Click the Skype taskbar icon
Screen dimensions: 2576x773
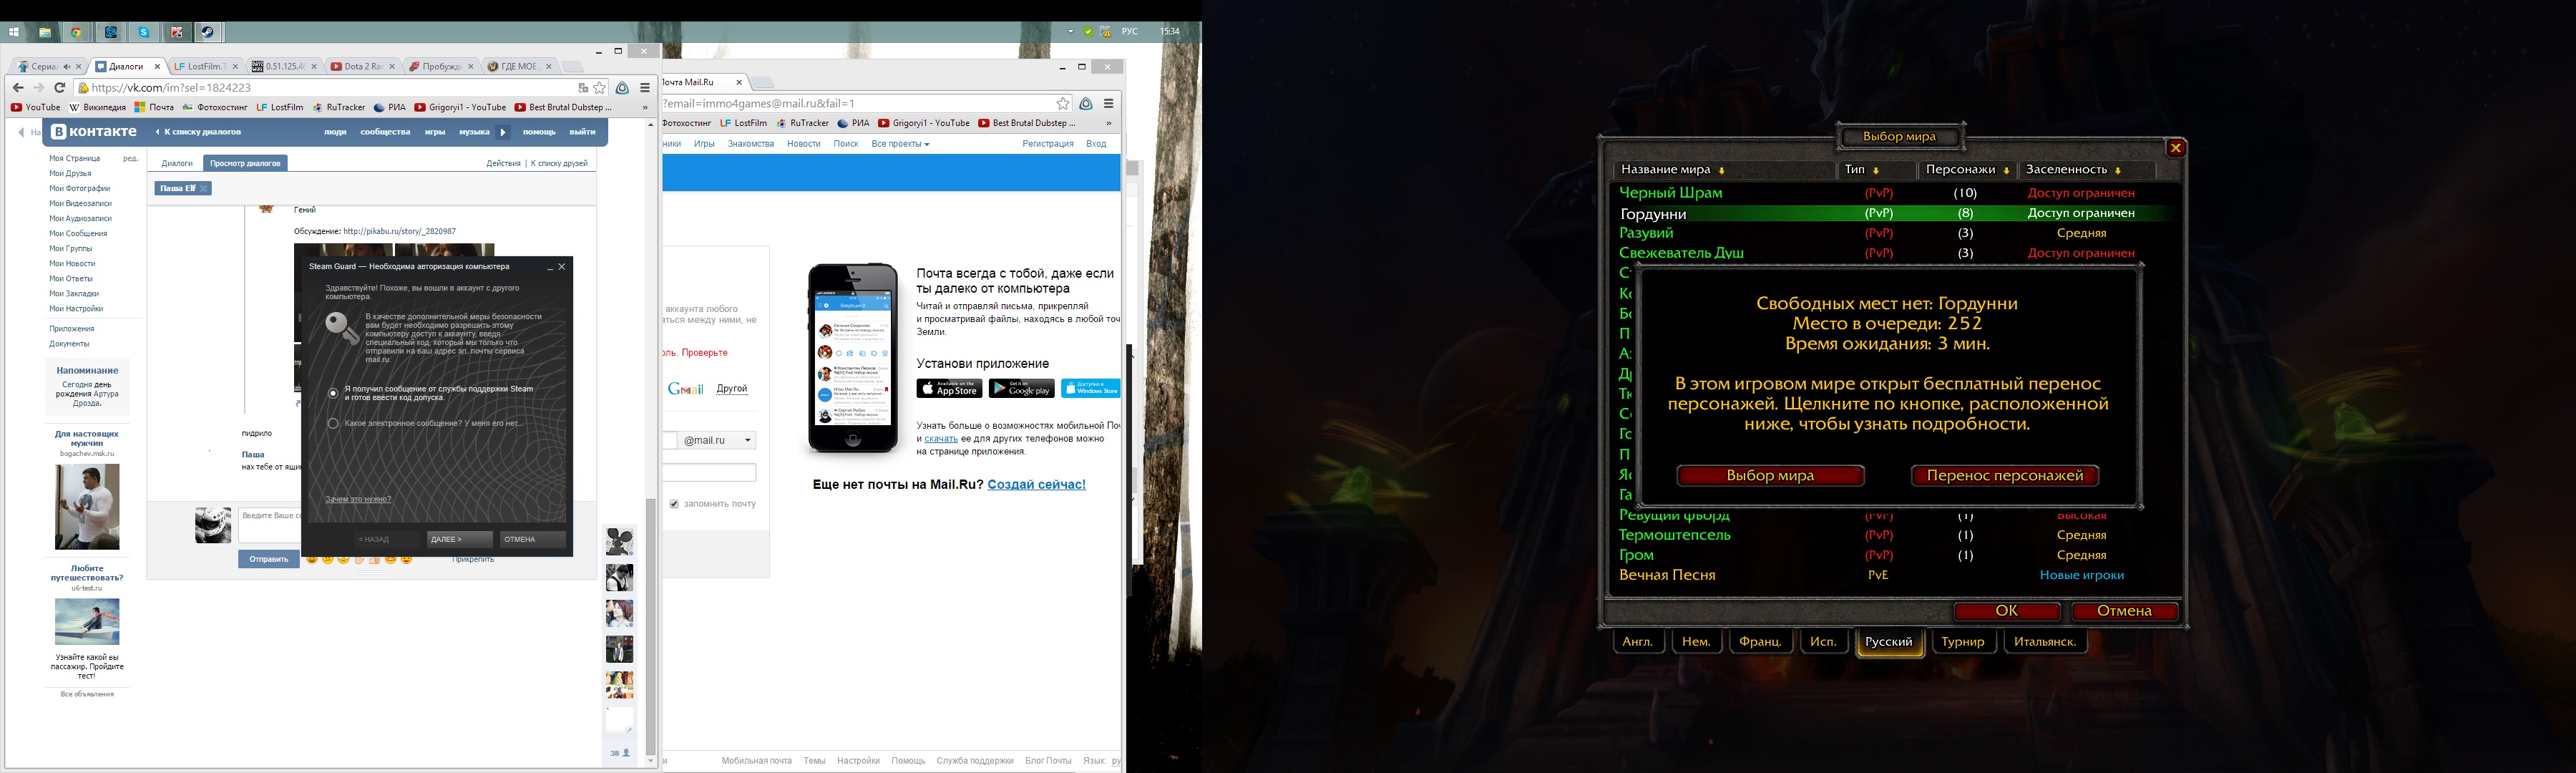click(x=143, y=32)
